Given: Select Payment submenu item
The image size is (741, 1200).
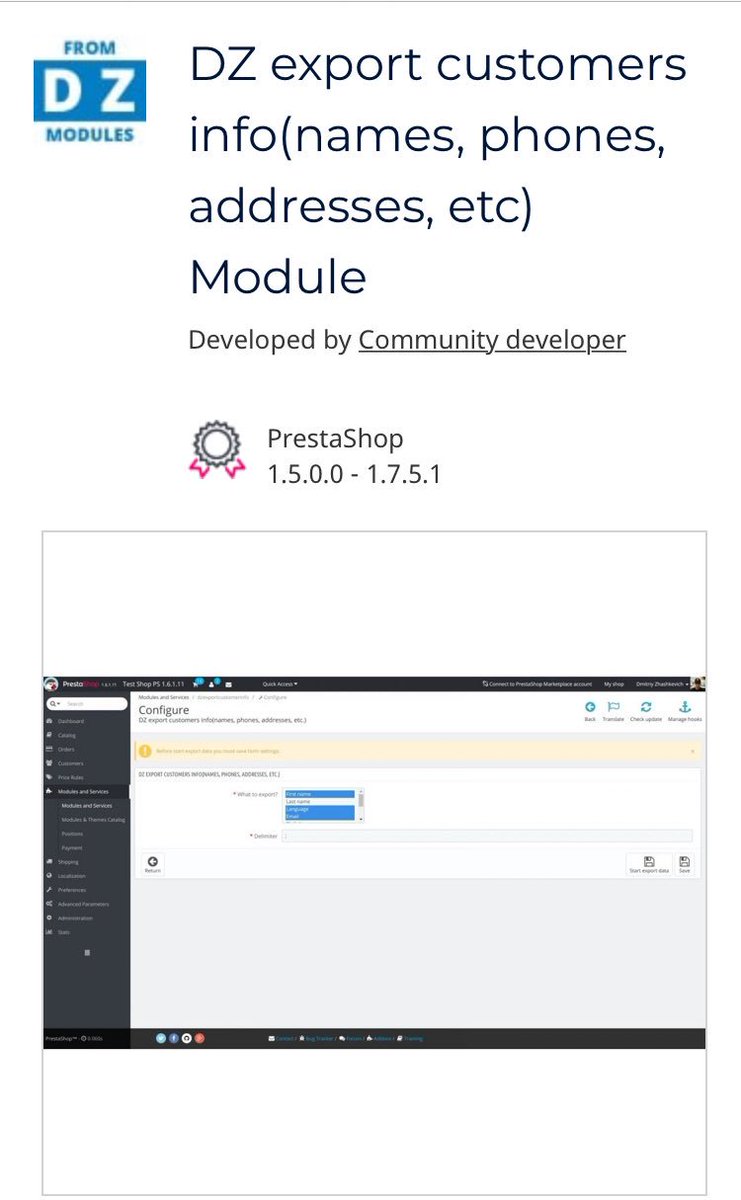Looking at the screenshot, I should click(x=71, y=847).
